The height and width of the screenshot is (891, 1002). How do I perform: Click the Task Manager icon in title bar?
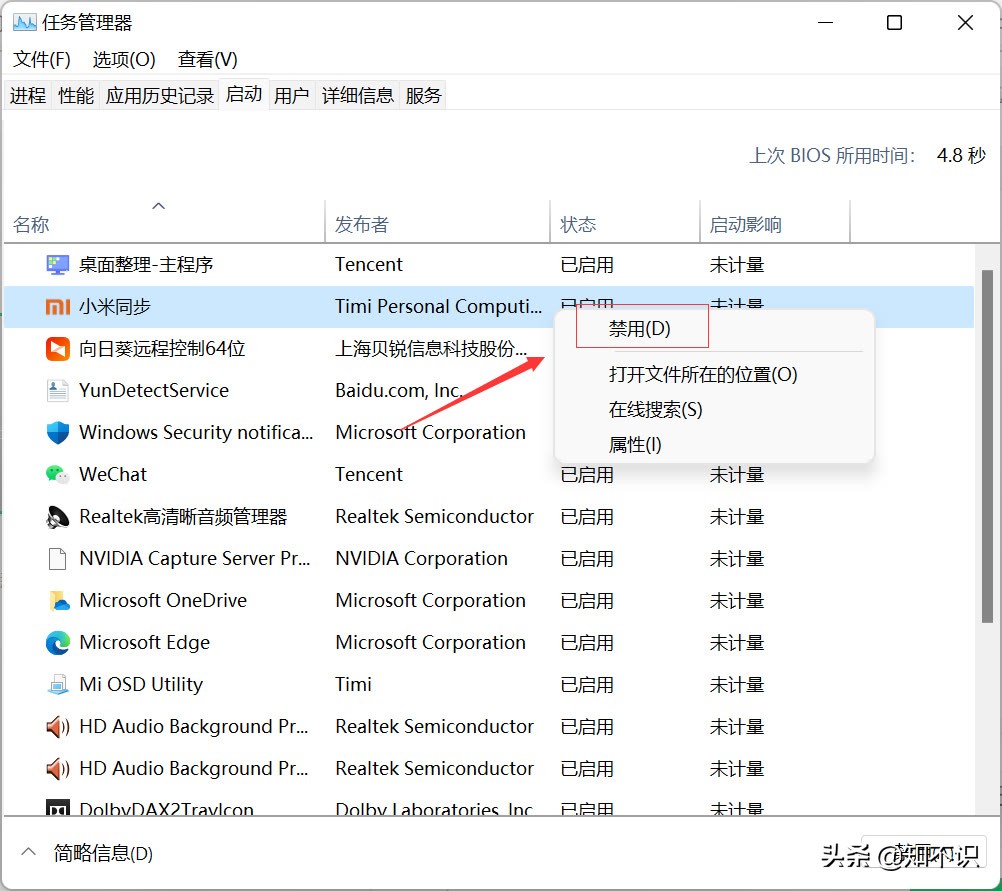pos(25,21)
